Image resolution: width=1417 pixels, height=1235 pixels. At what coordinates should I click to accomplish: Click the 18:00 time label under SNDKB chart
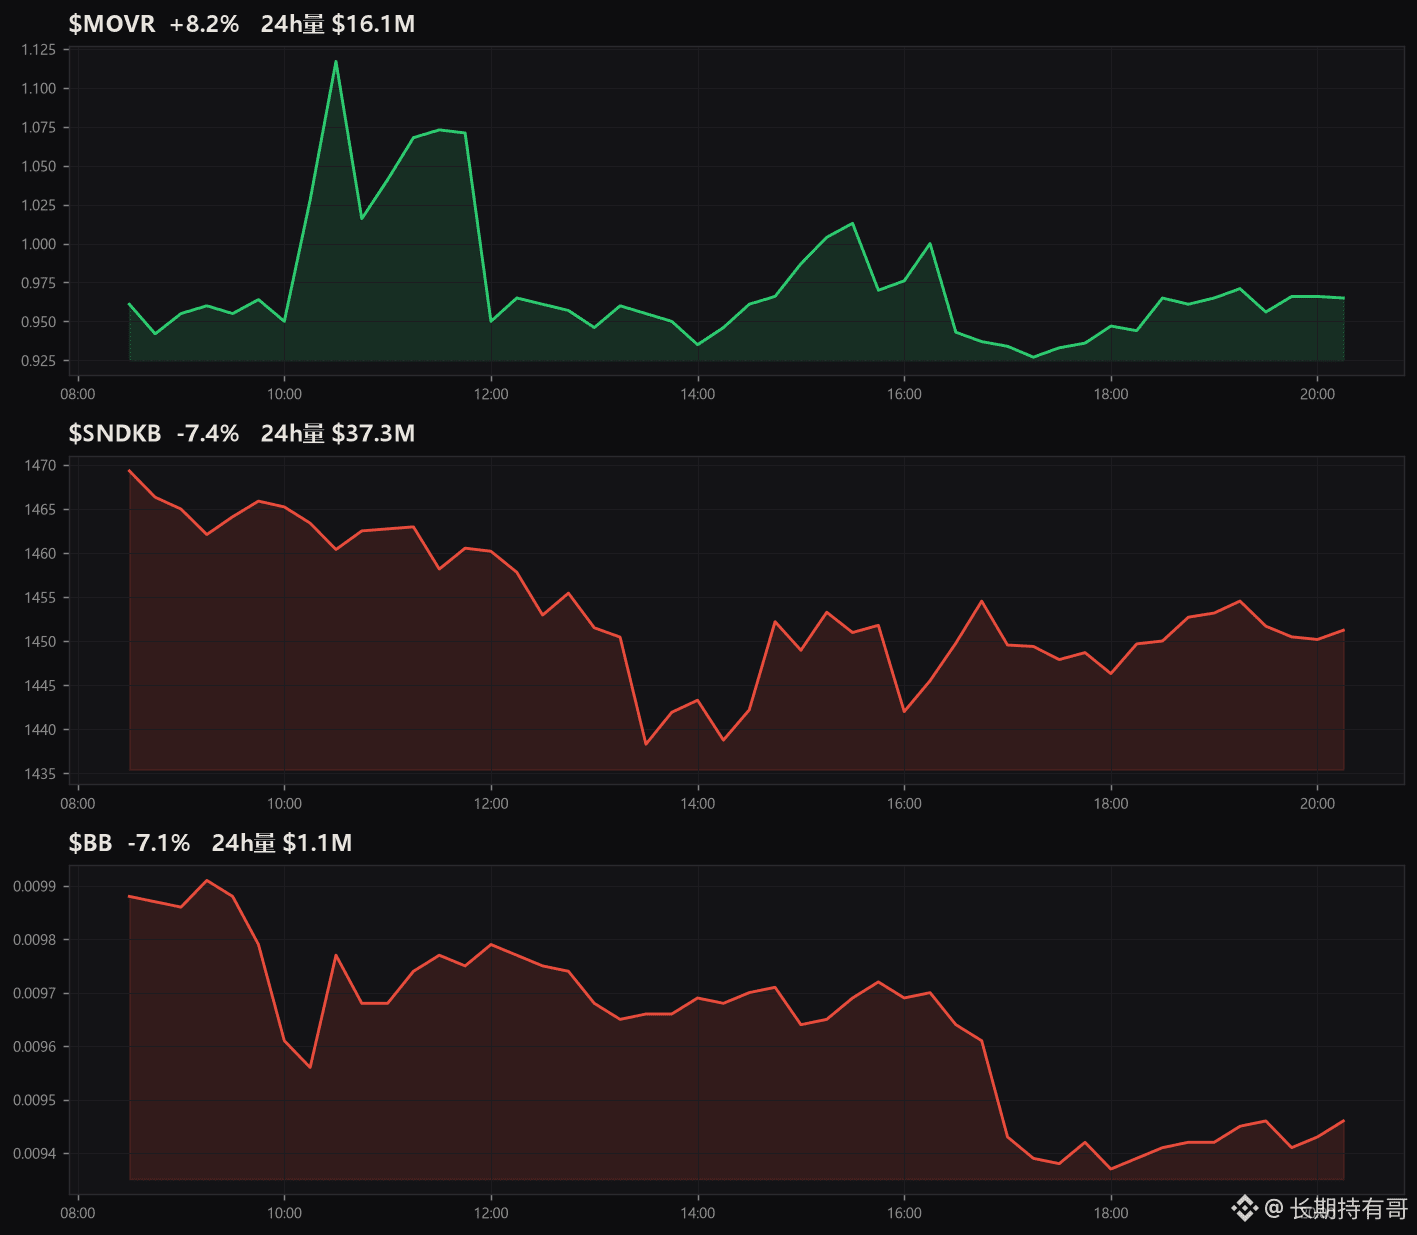coord(1111,804)
